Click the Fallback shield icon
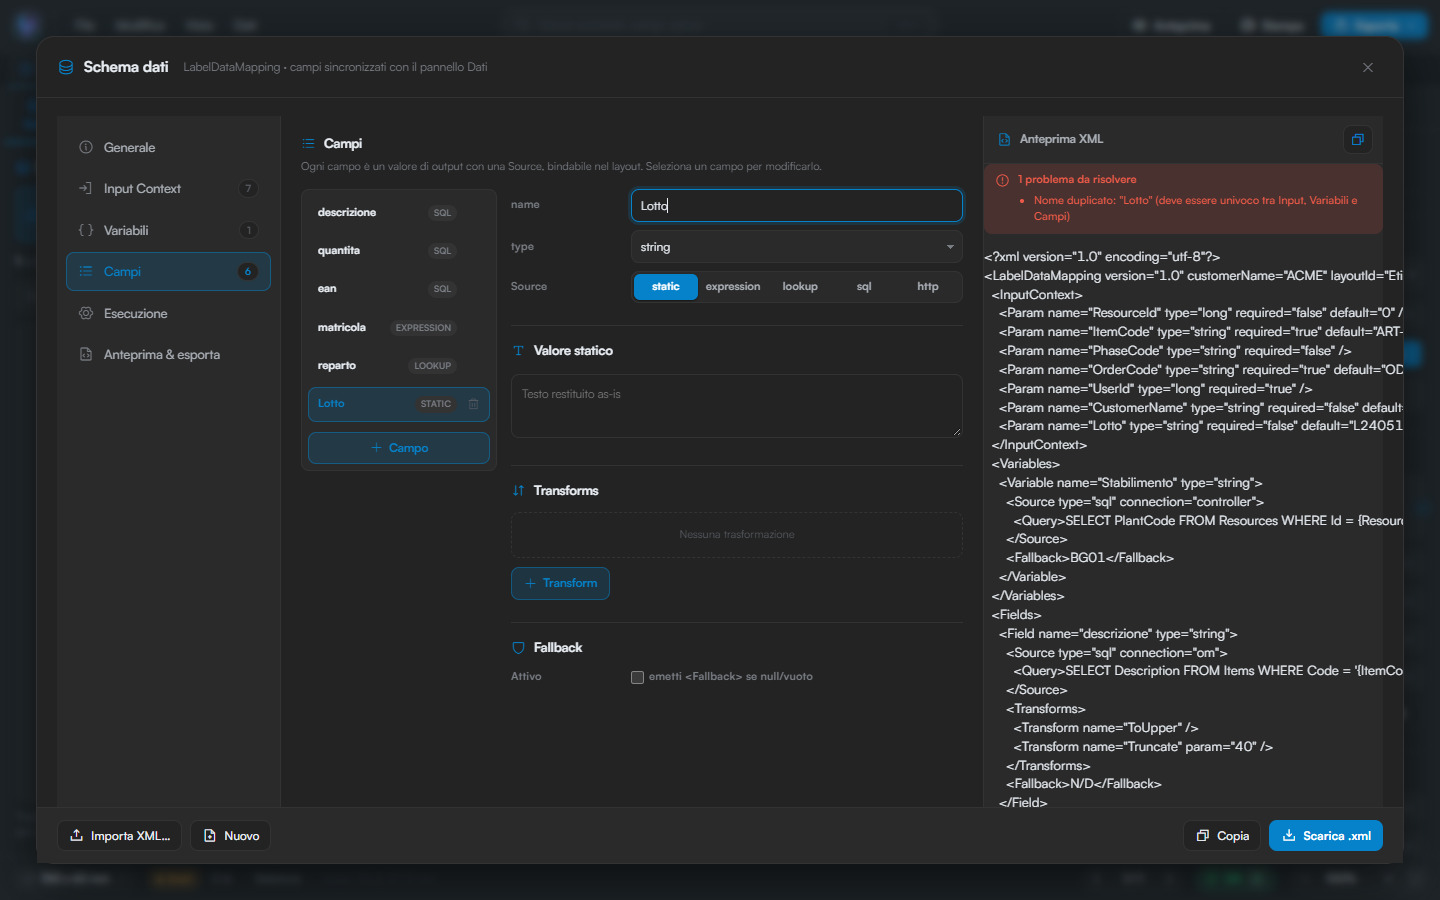 [518, 648]
